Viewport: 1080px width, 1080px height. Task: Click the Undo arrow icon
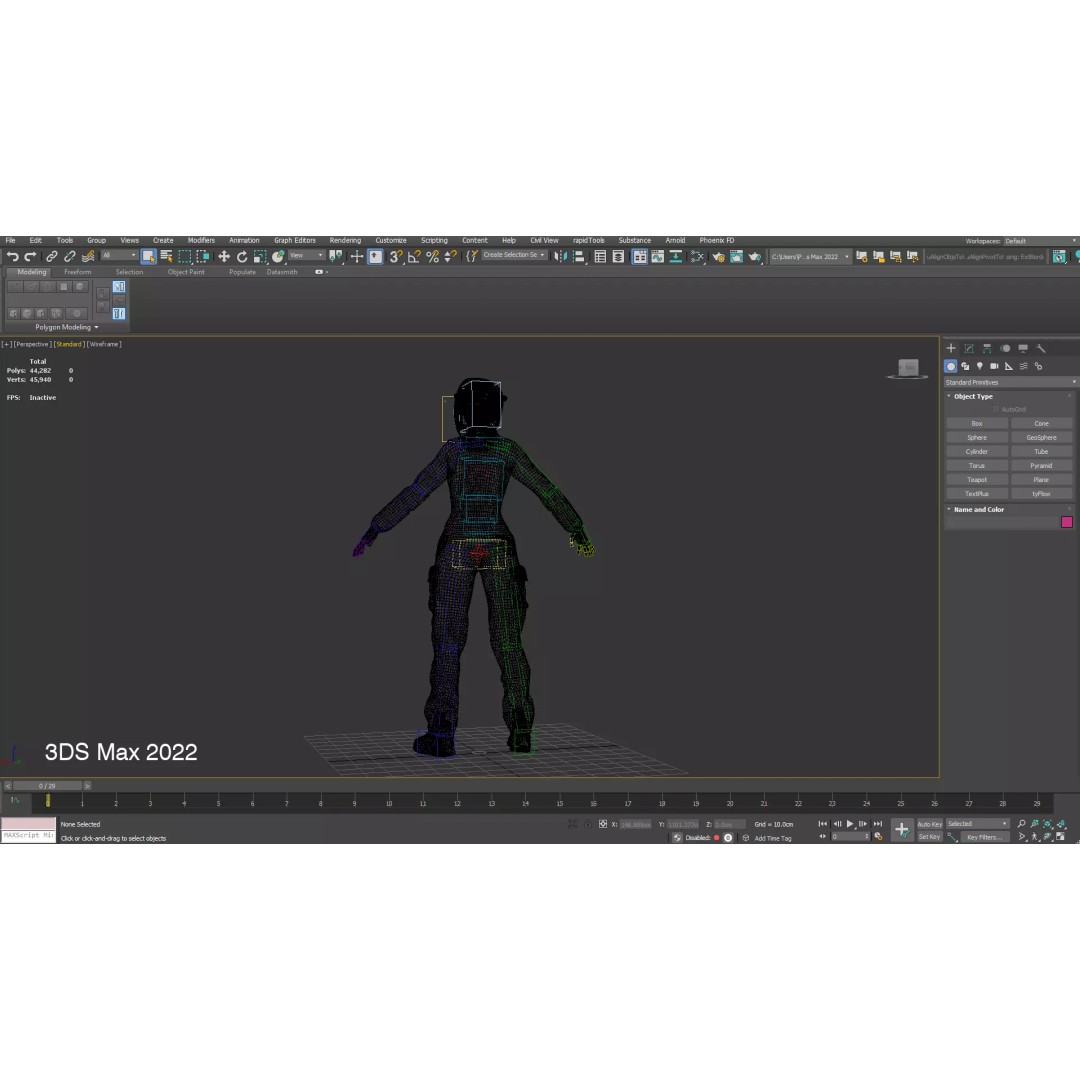coord(12,257)
